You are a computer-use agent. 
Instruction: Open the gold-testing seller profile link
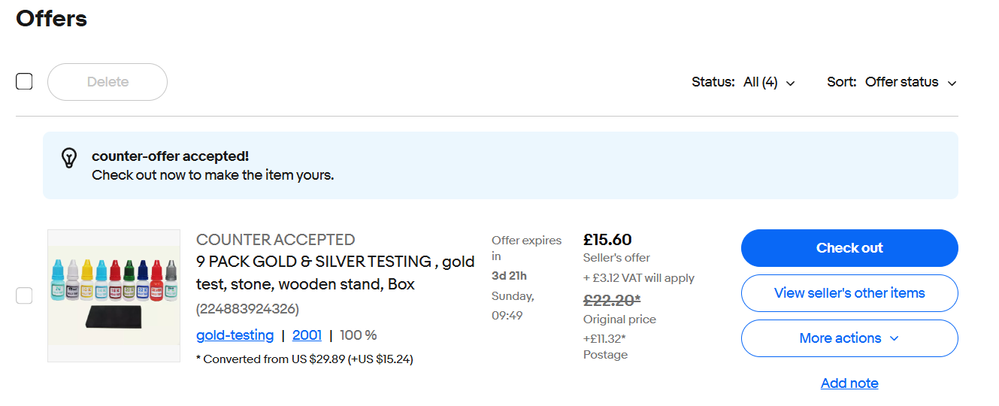[x=233, y=335]
